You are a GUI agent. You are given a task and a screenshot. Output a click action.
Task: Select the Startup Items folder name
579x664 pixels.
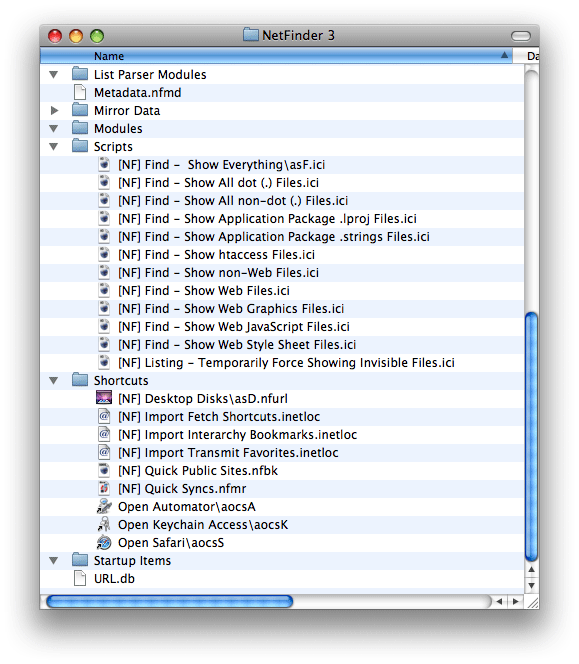coord(133,561)
